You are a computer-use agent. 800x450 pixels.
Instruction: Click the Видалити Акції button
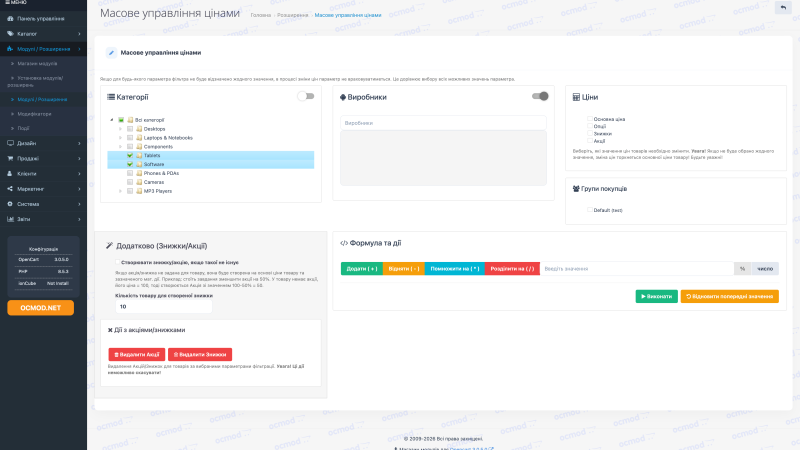137,355
